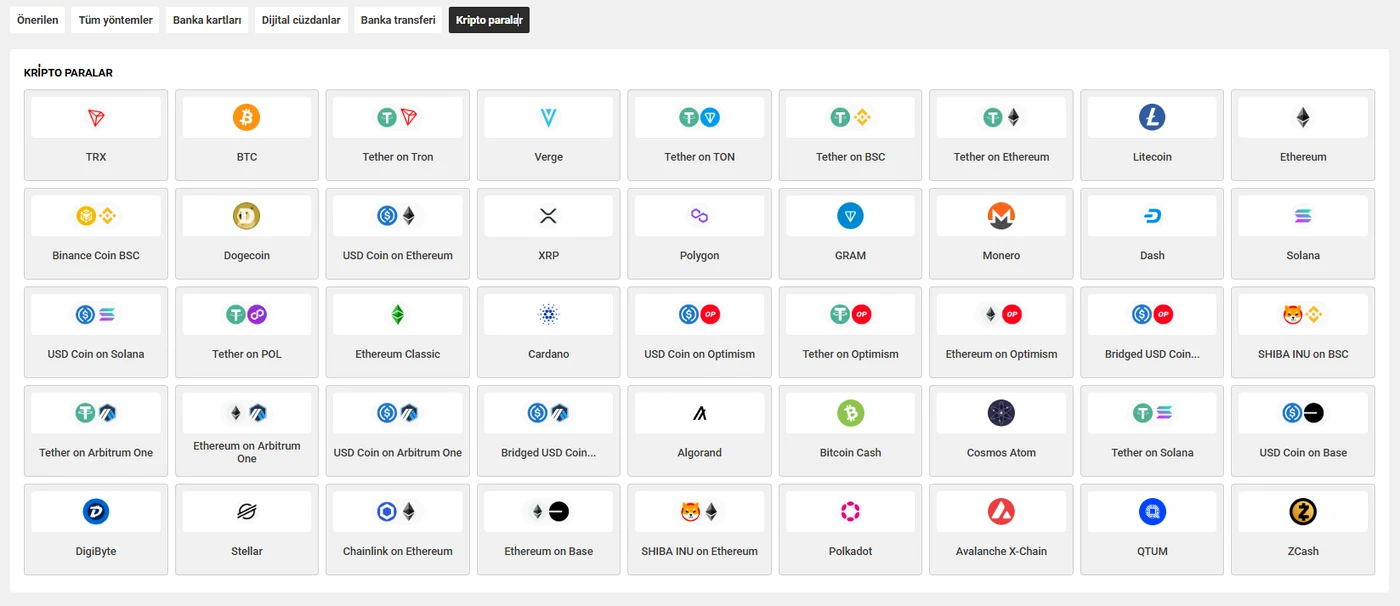This screenshot has width=1400, height=606.
Task: Open the Dijital cüzdanlar tab
Action: [x=301, y=20]
